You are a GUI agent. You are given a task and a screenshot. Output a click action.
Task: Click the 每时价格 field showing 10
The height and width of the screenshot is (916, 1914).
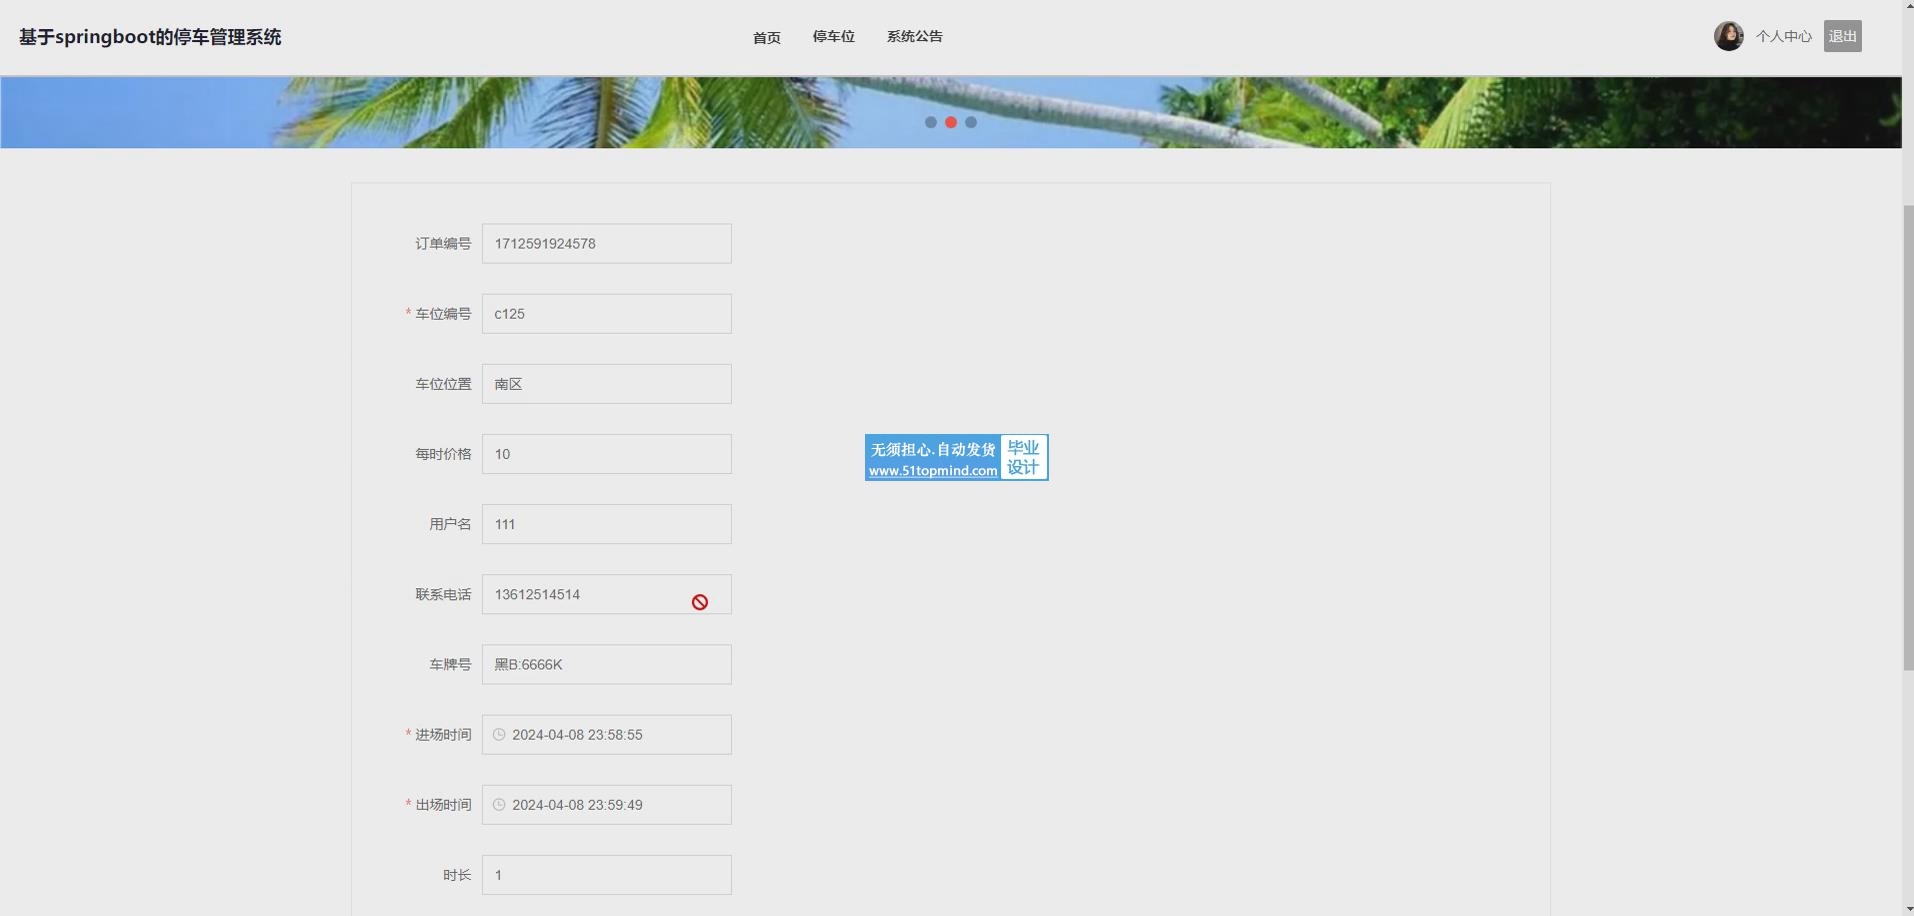point(606,454)
